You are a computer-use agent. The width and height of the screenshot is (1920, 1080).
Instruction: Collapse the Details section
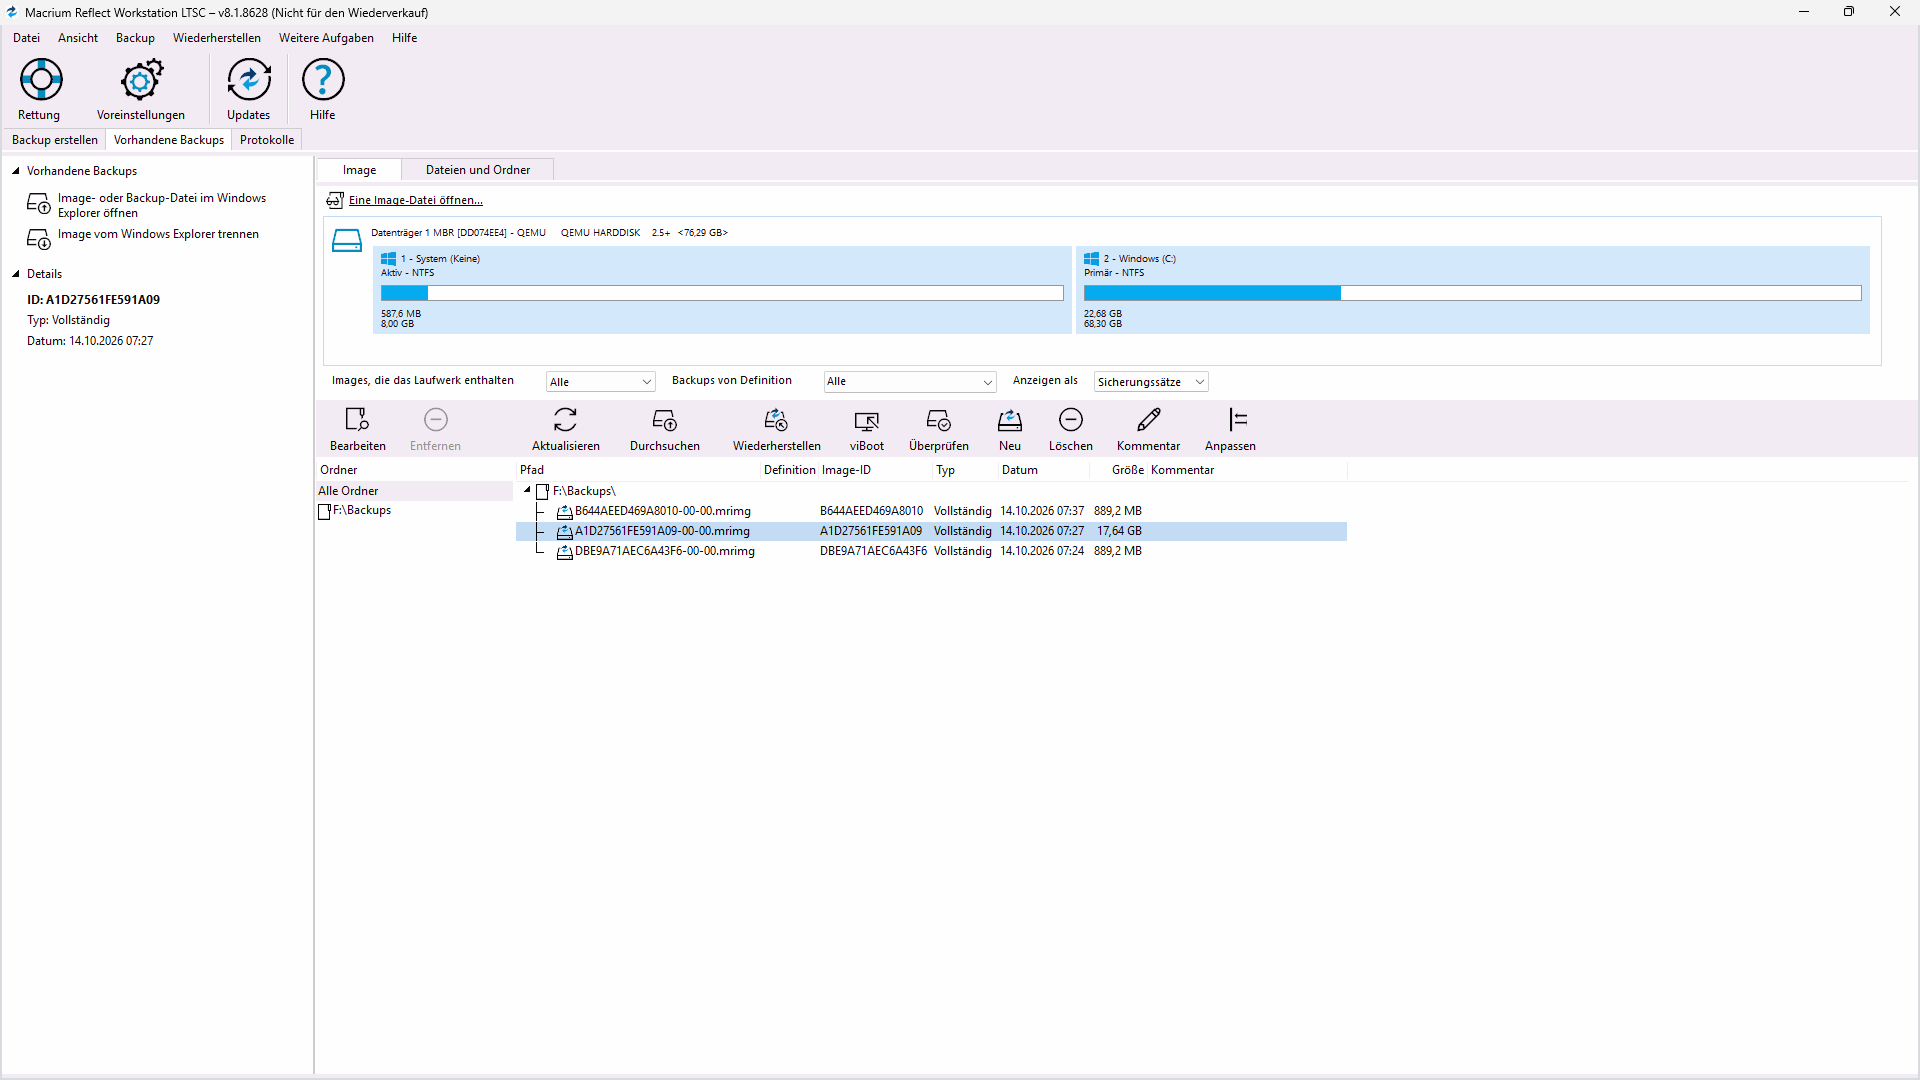coord(16,274)
